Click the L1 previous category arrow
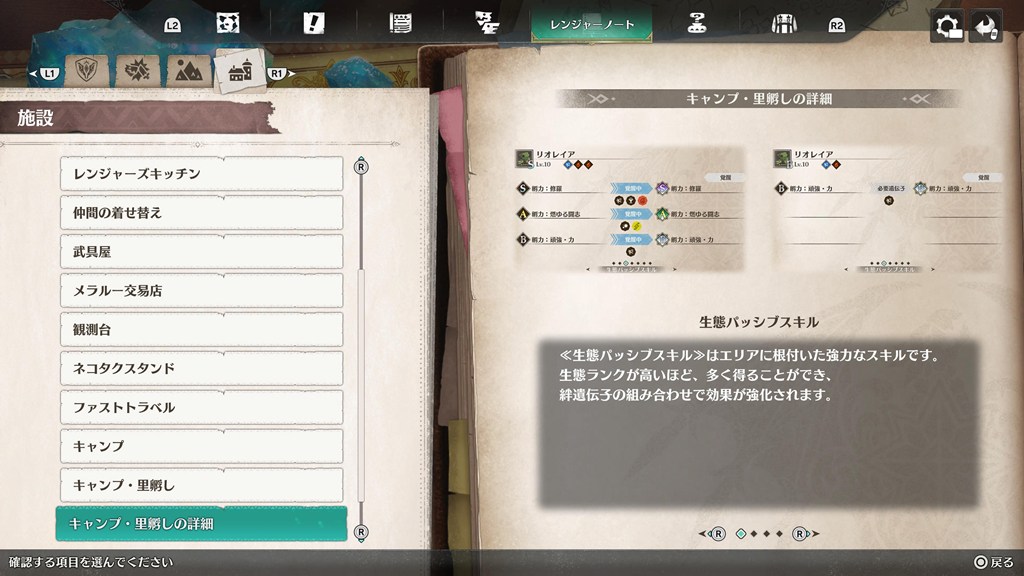The width and height of the screenshot is (1024, 576). 44,73
